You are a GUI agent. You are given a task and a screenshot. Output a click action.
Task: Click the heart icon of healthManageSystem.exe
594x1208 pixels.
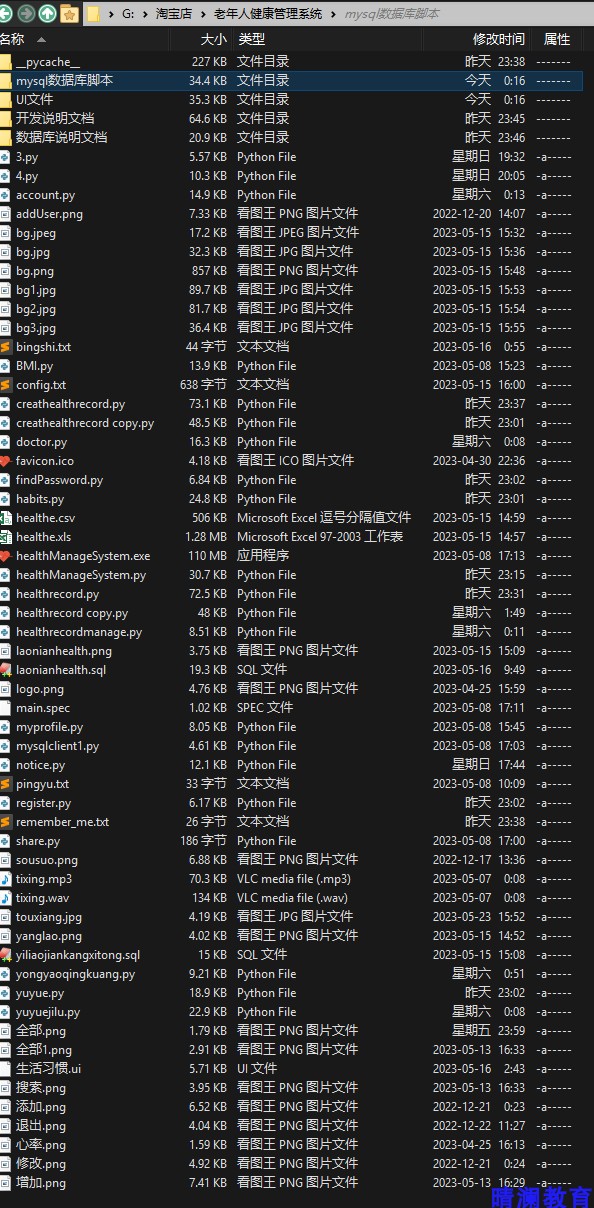coord(5,556)
